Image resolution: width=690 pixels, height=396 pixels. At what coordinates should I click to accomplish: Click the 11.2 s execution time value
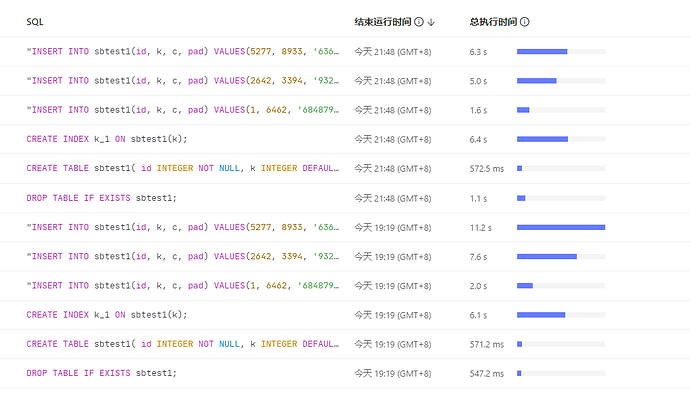click(x=481, y=227)
